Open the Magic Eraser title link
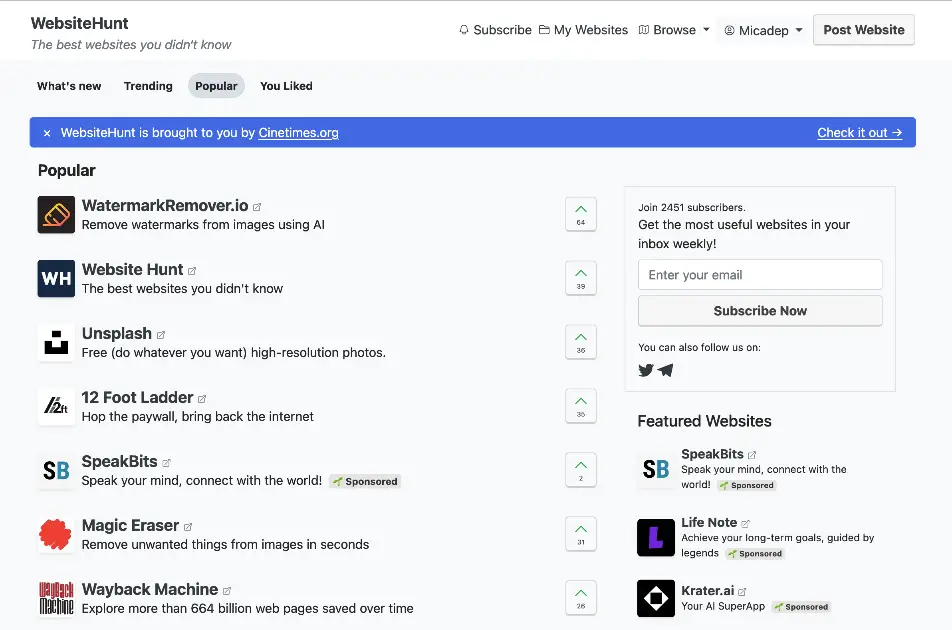 pyautogui.click(x=131, y=526)
